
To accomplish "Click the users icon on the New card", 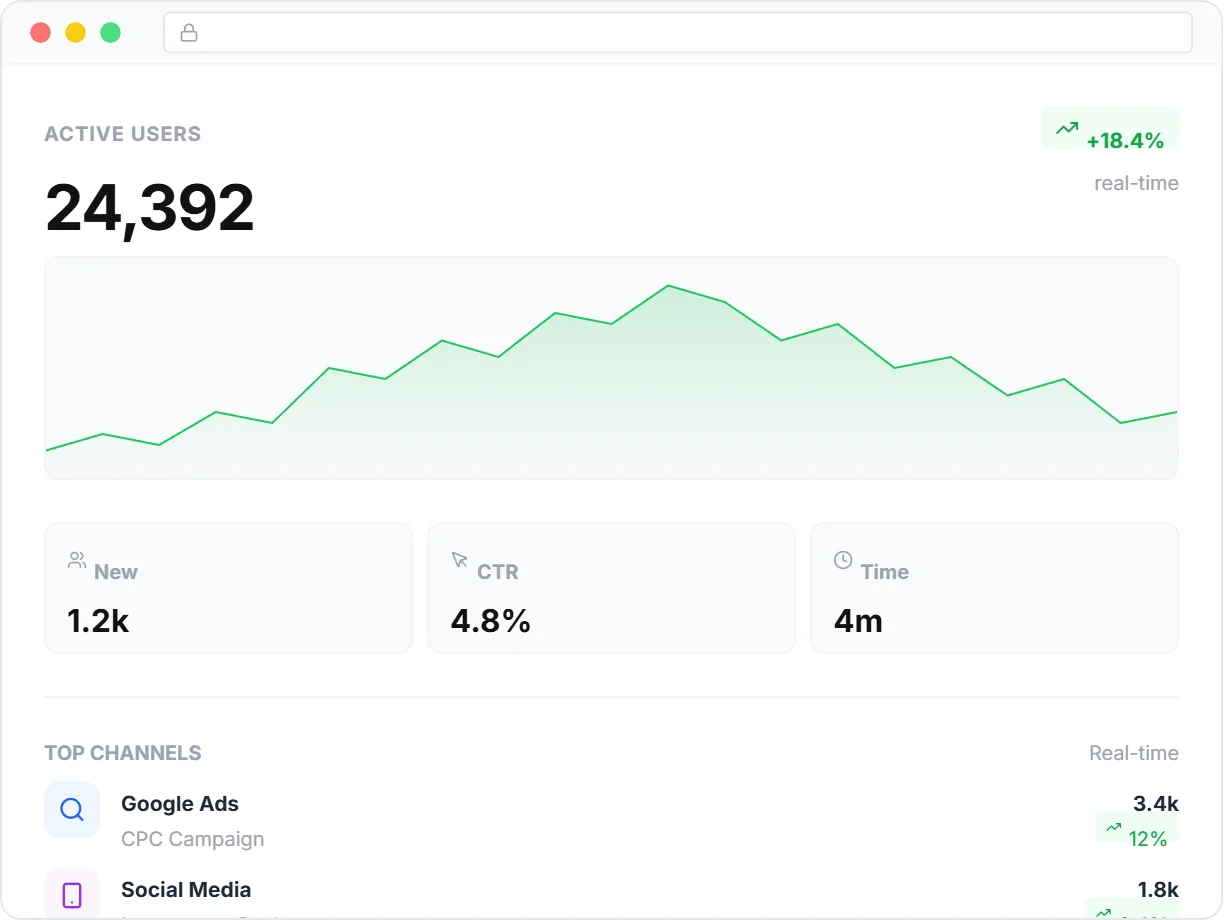I will click(76, 560).
